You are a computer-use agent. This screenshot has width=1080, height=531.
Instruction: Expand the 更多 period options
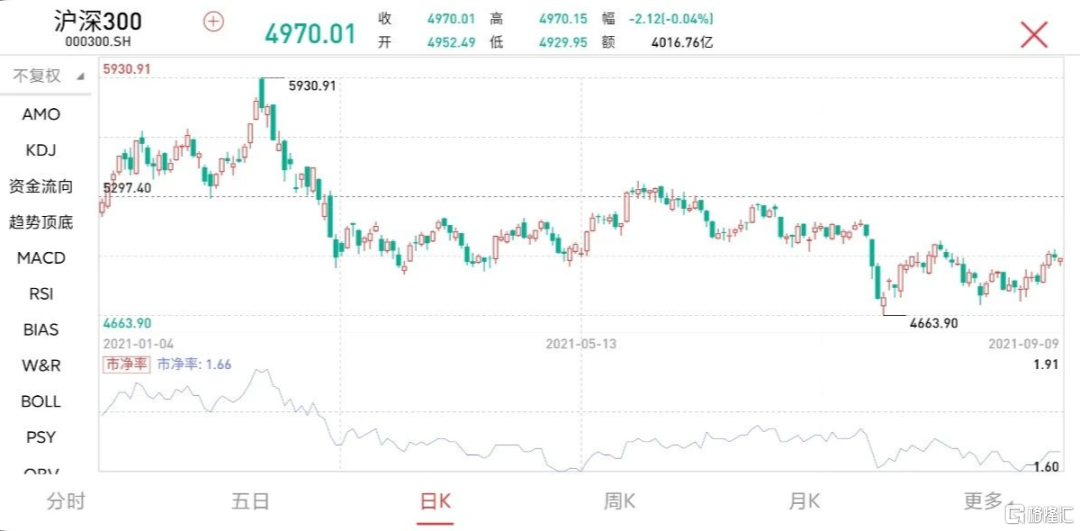(x=986, y=501)
